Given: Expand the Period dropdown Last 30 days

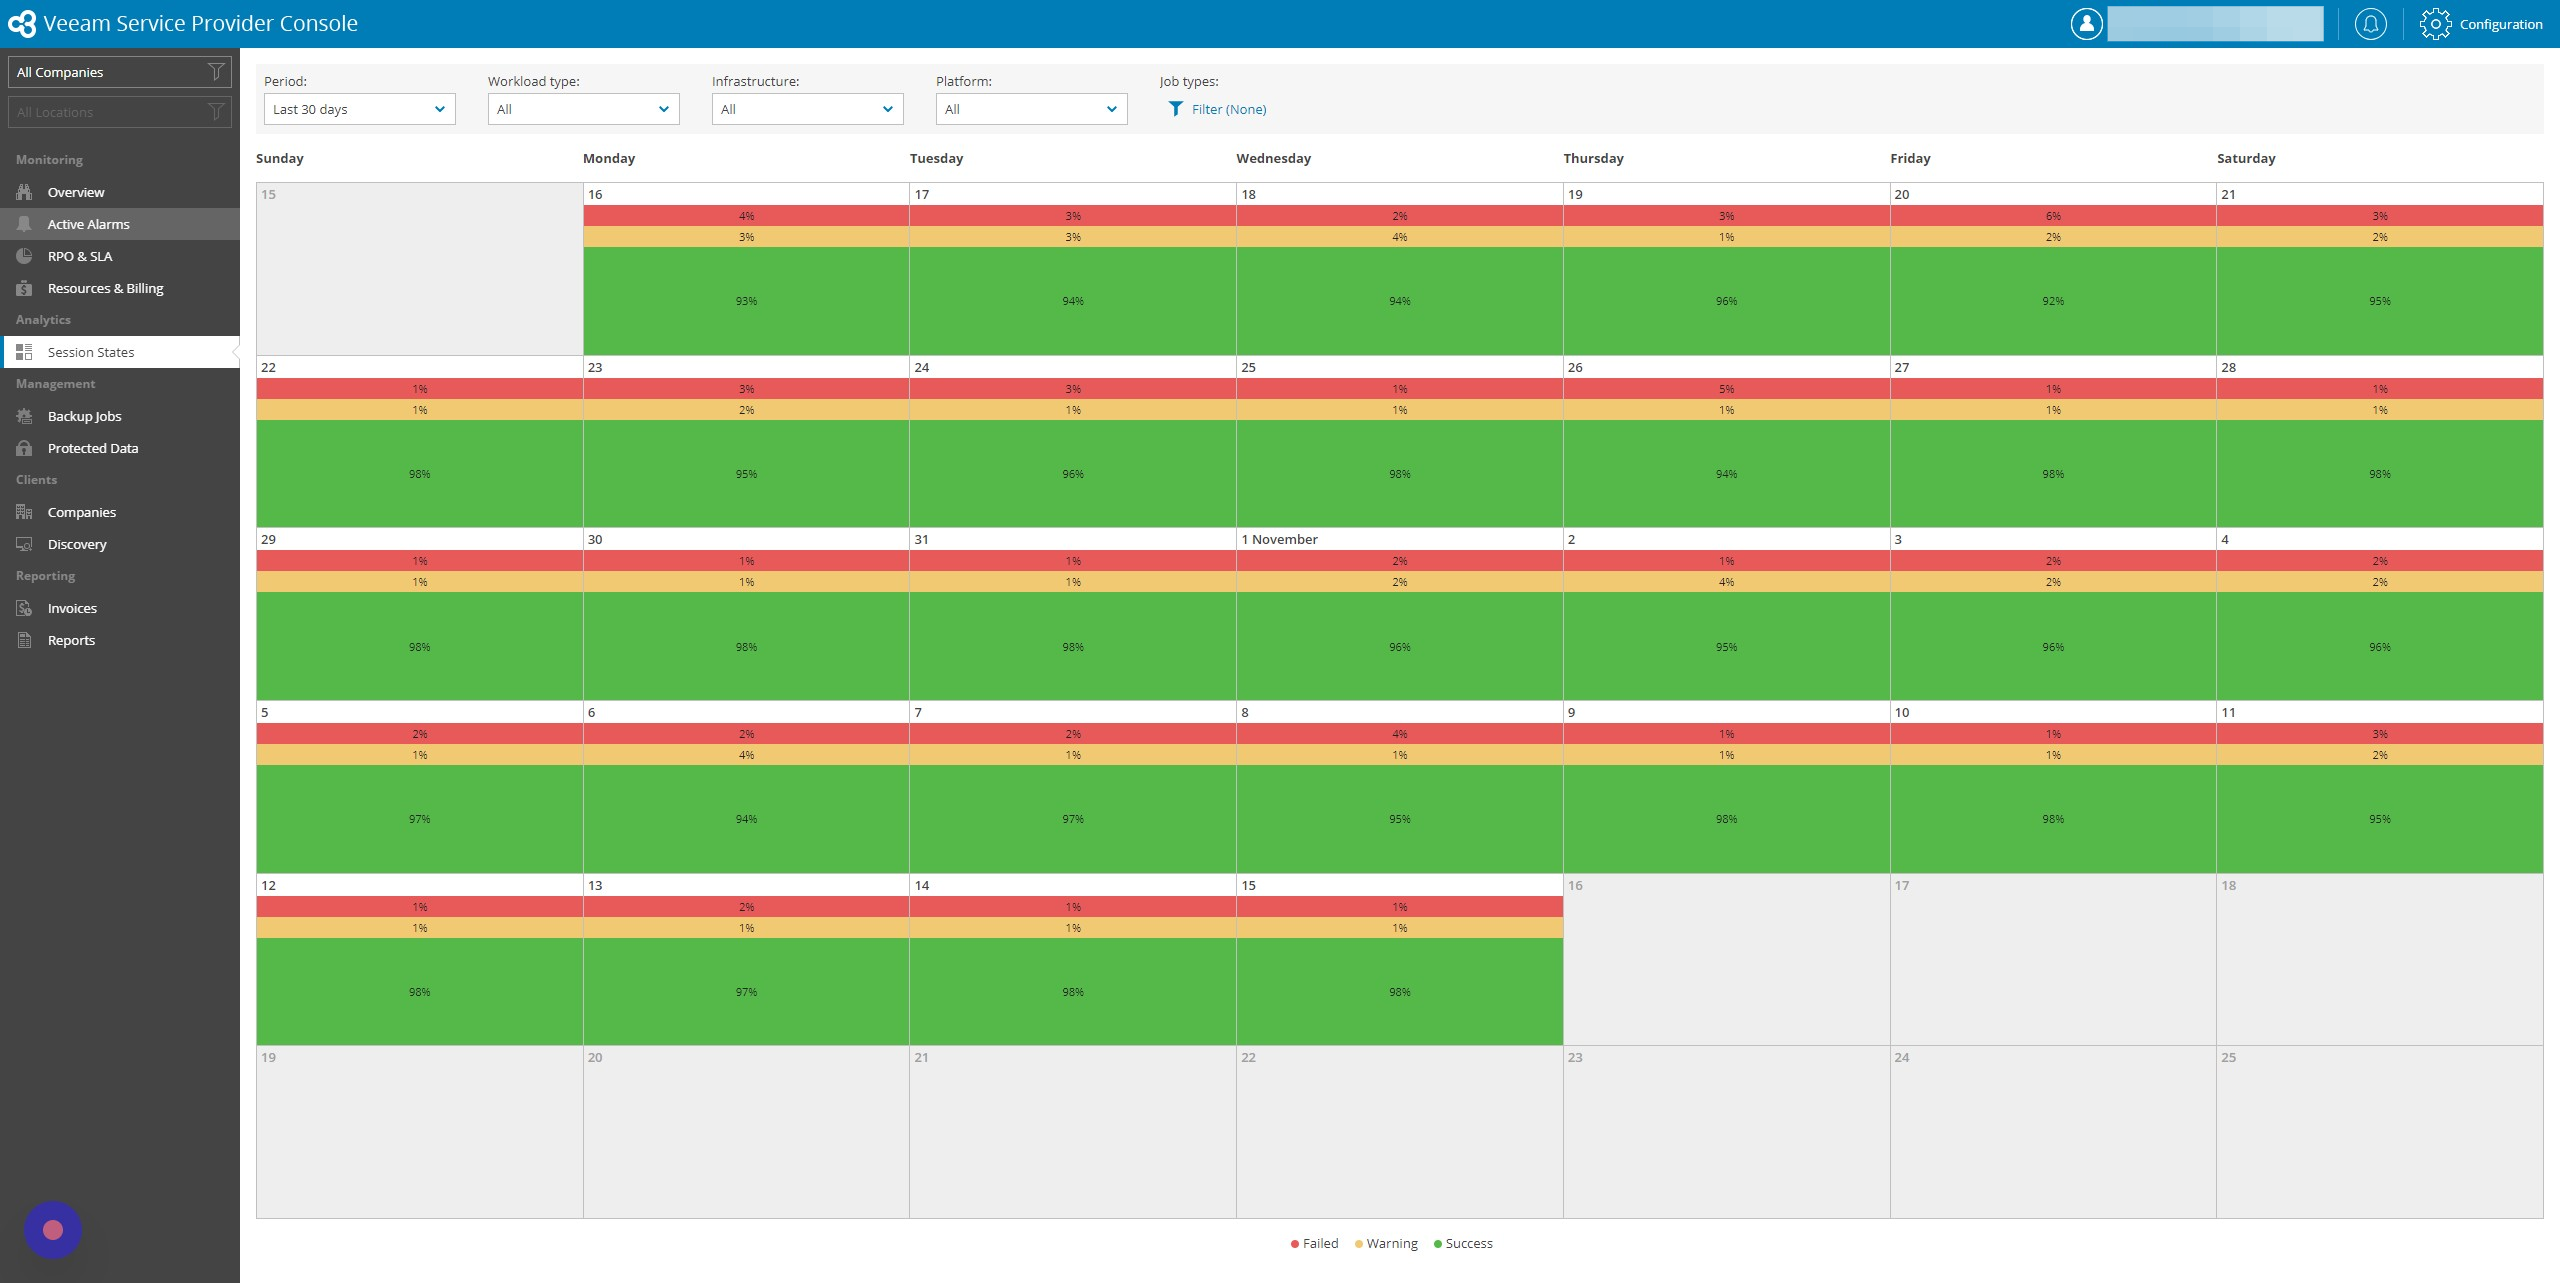Looking at the screenshot, I should 359,109.
